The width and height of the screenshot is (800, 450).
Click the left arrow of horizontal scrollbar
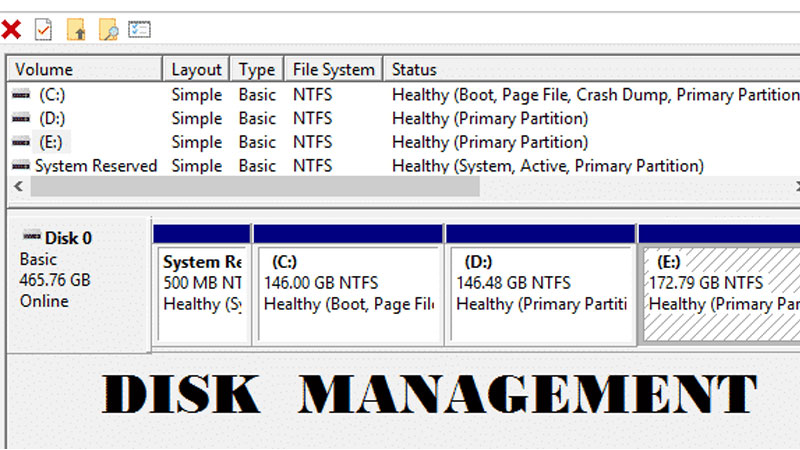tap(17, 187)
